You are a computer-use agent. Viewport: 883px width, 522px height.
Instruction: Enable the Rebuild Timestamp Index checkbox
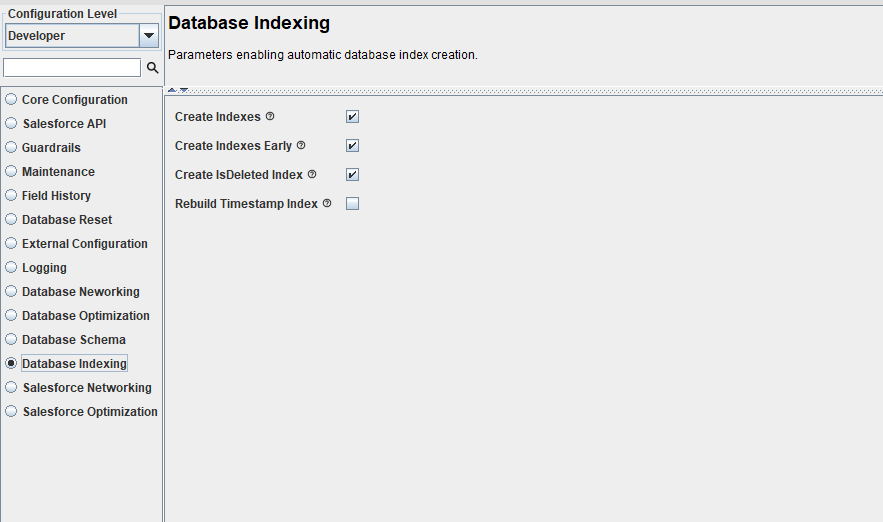[353, 203]
